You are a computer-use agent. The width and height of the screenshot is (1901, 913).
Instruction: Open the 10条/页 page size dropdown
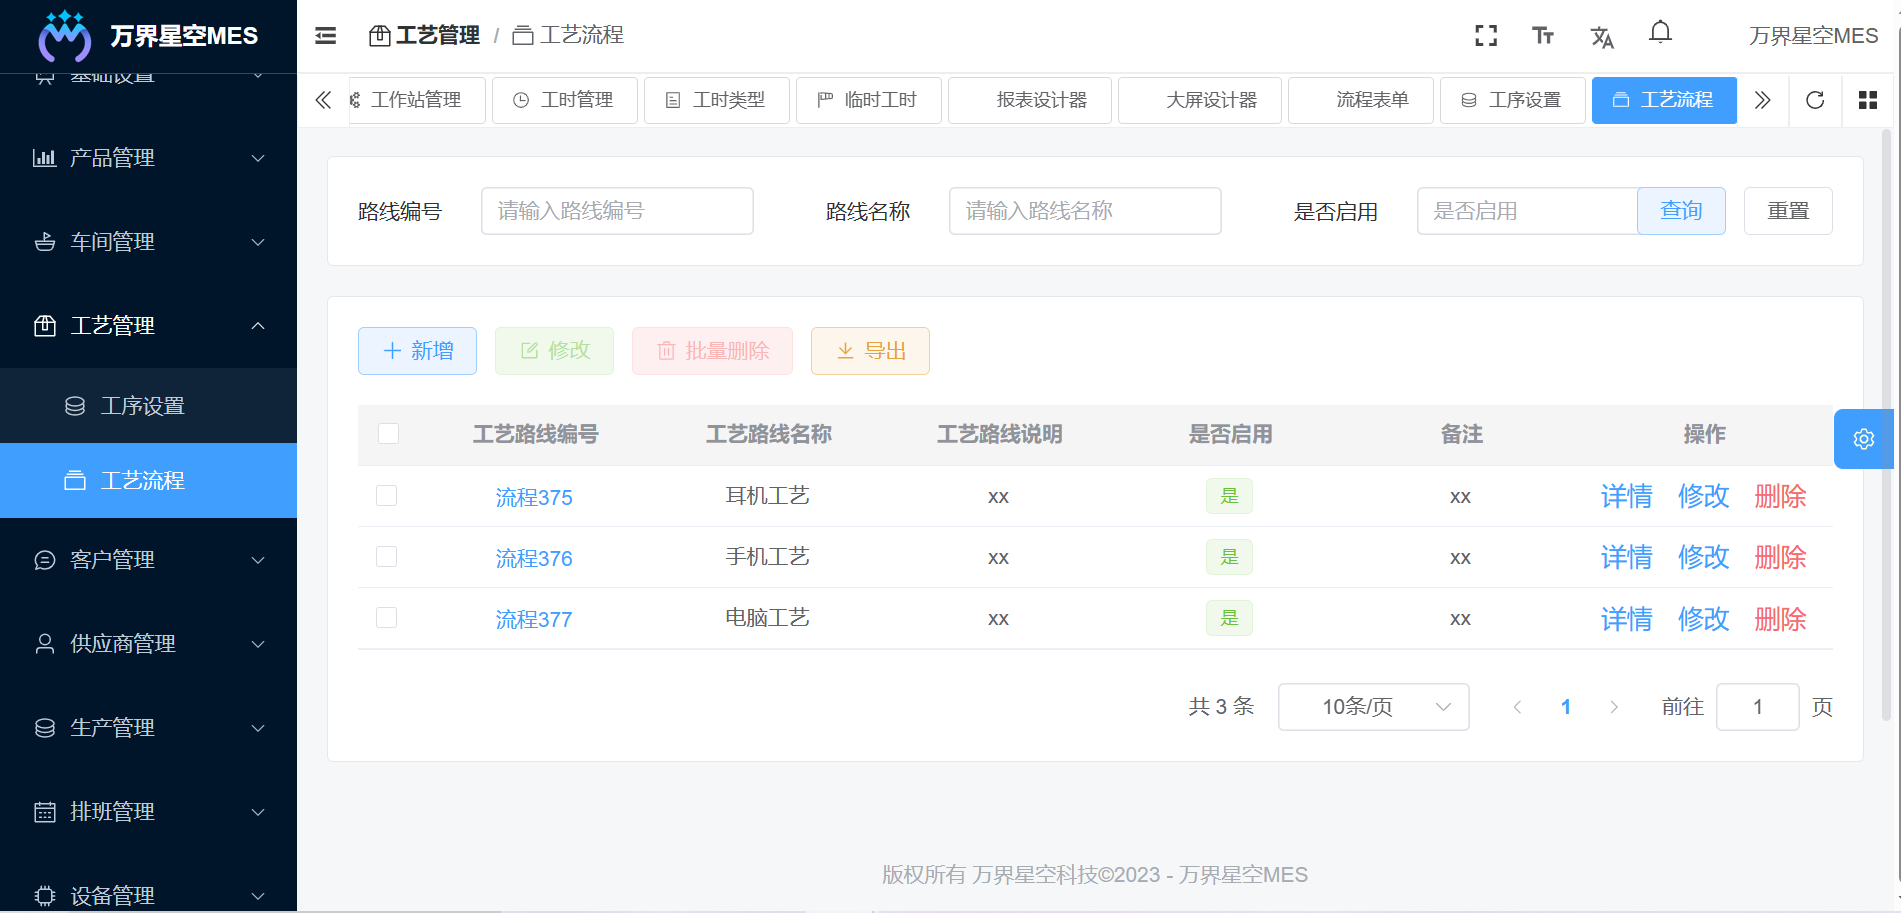[1373, 707]
